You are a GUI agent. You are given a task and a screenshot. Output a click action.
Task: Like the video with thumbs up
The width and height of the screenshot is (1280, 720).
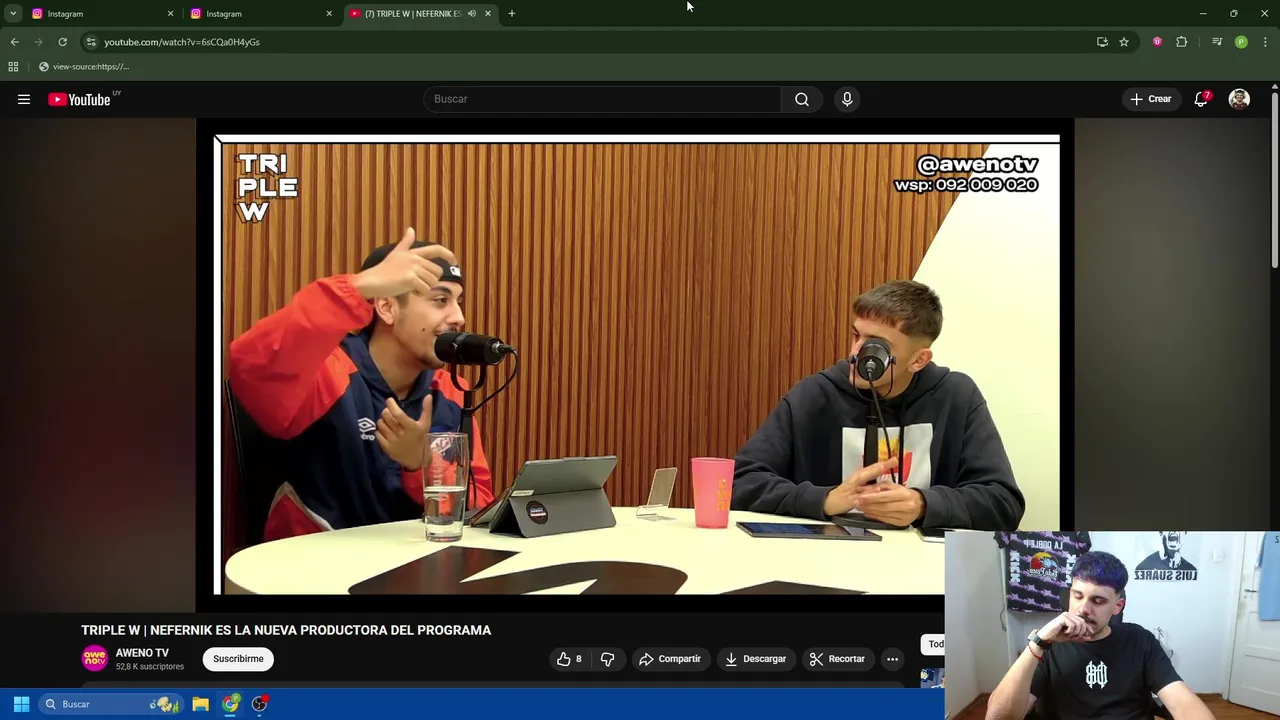pyautogui.click(x=568, y=659)
